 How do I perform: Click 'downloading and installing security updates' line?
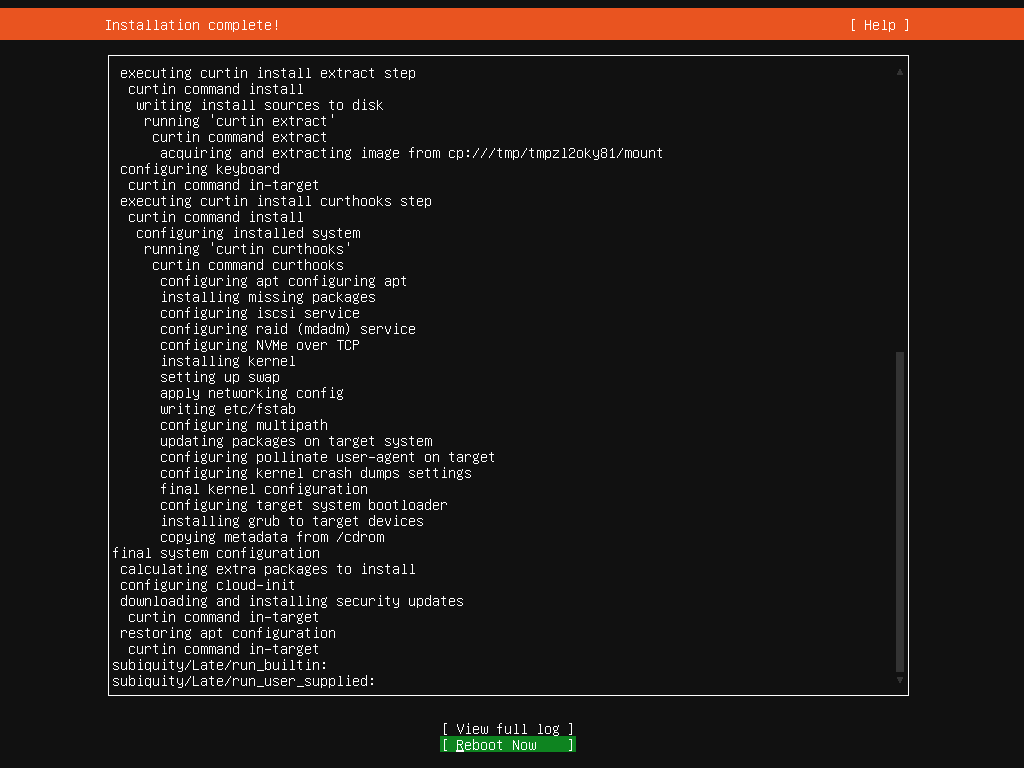tap(292, 601)
